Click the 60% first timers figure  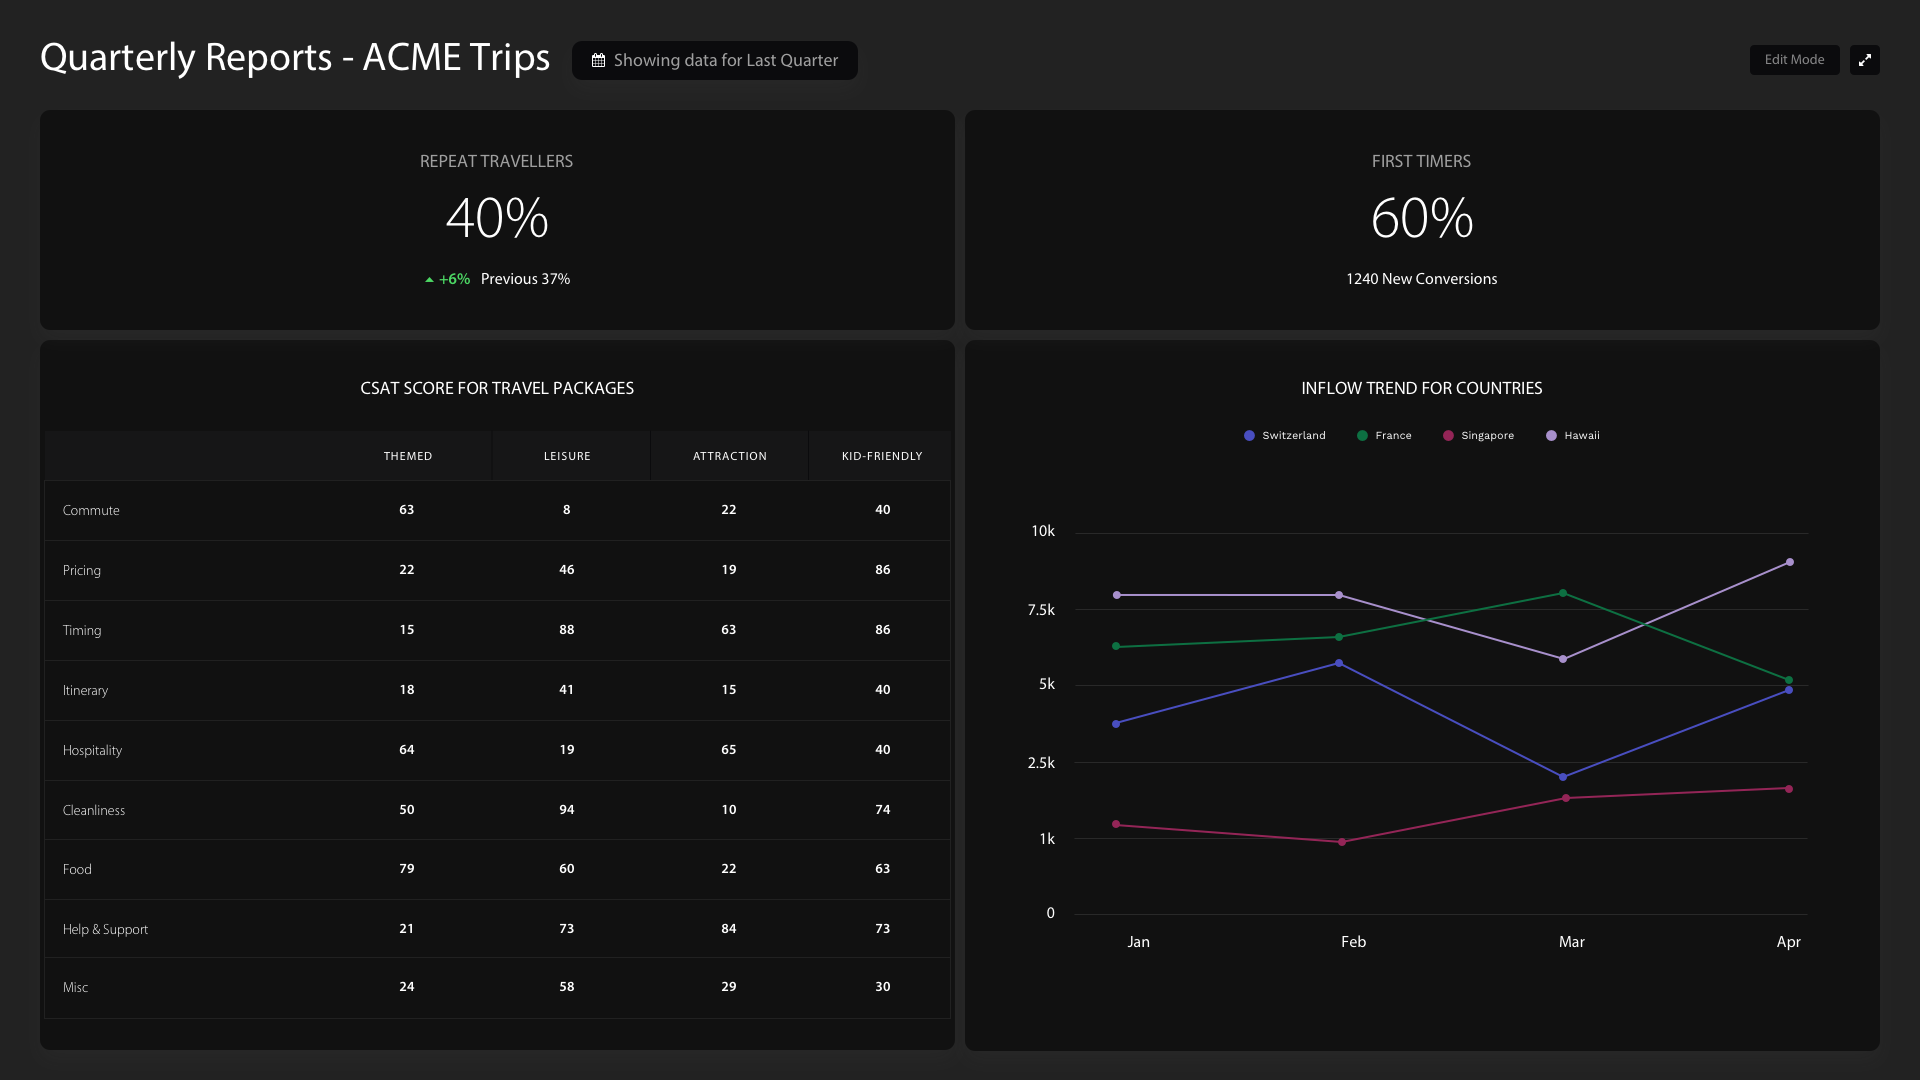point(1422,218)
